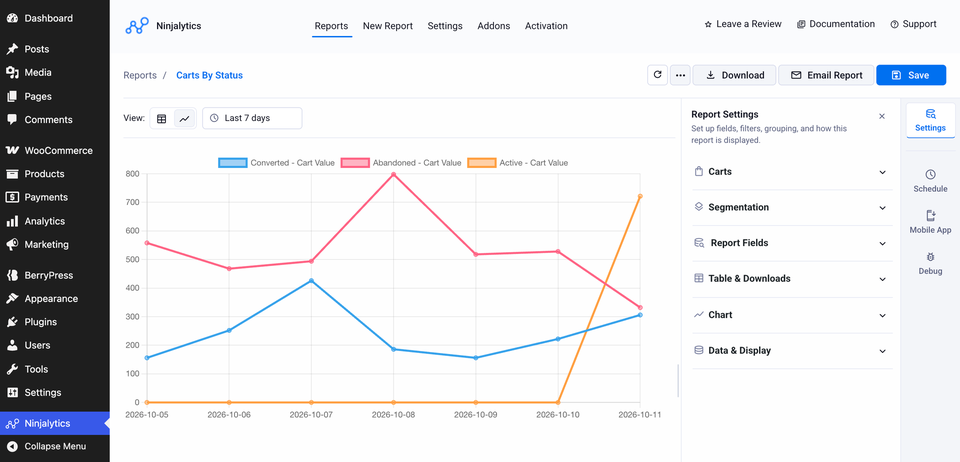Expand the Carts section

(792, 172)
